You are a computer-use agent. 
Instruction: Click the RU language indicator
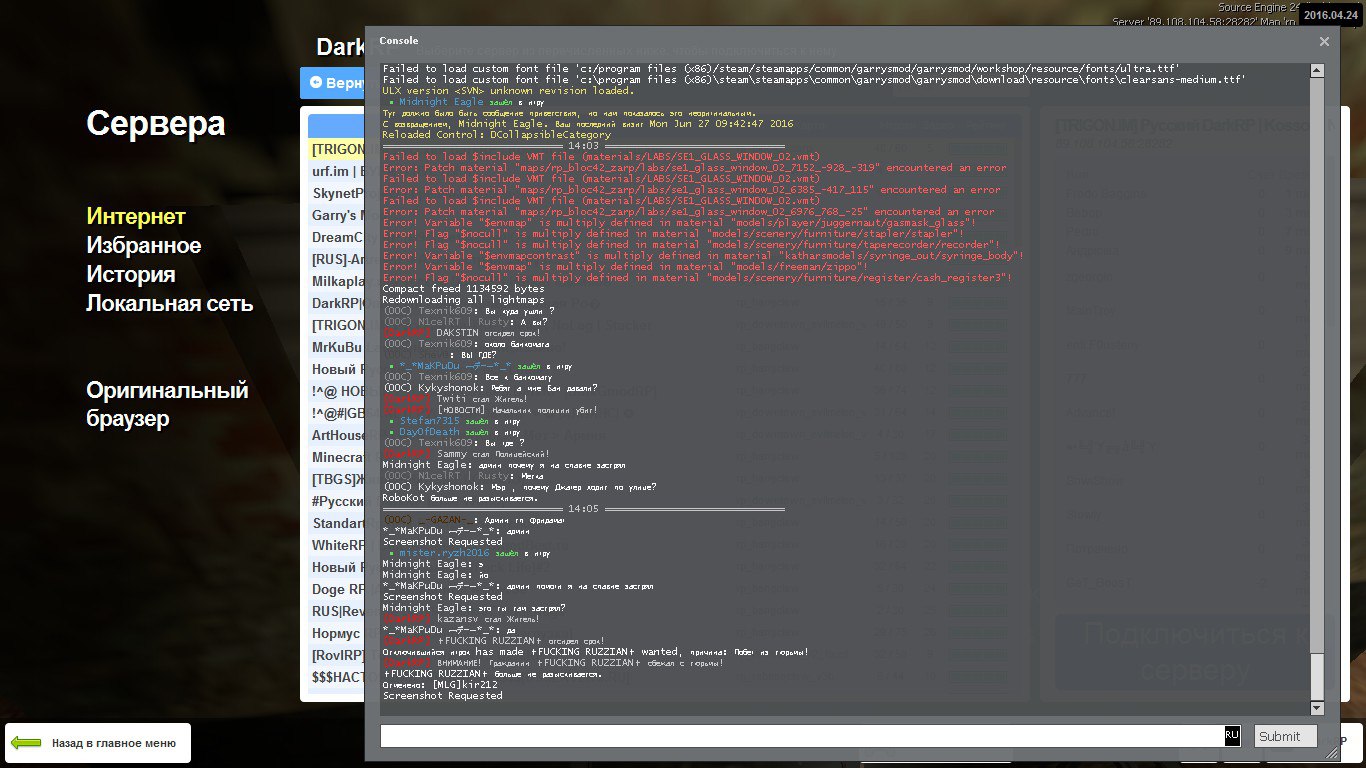click(1232, 736)
